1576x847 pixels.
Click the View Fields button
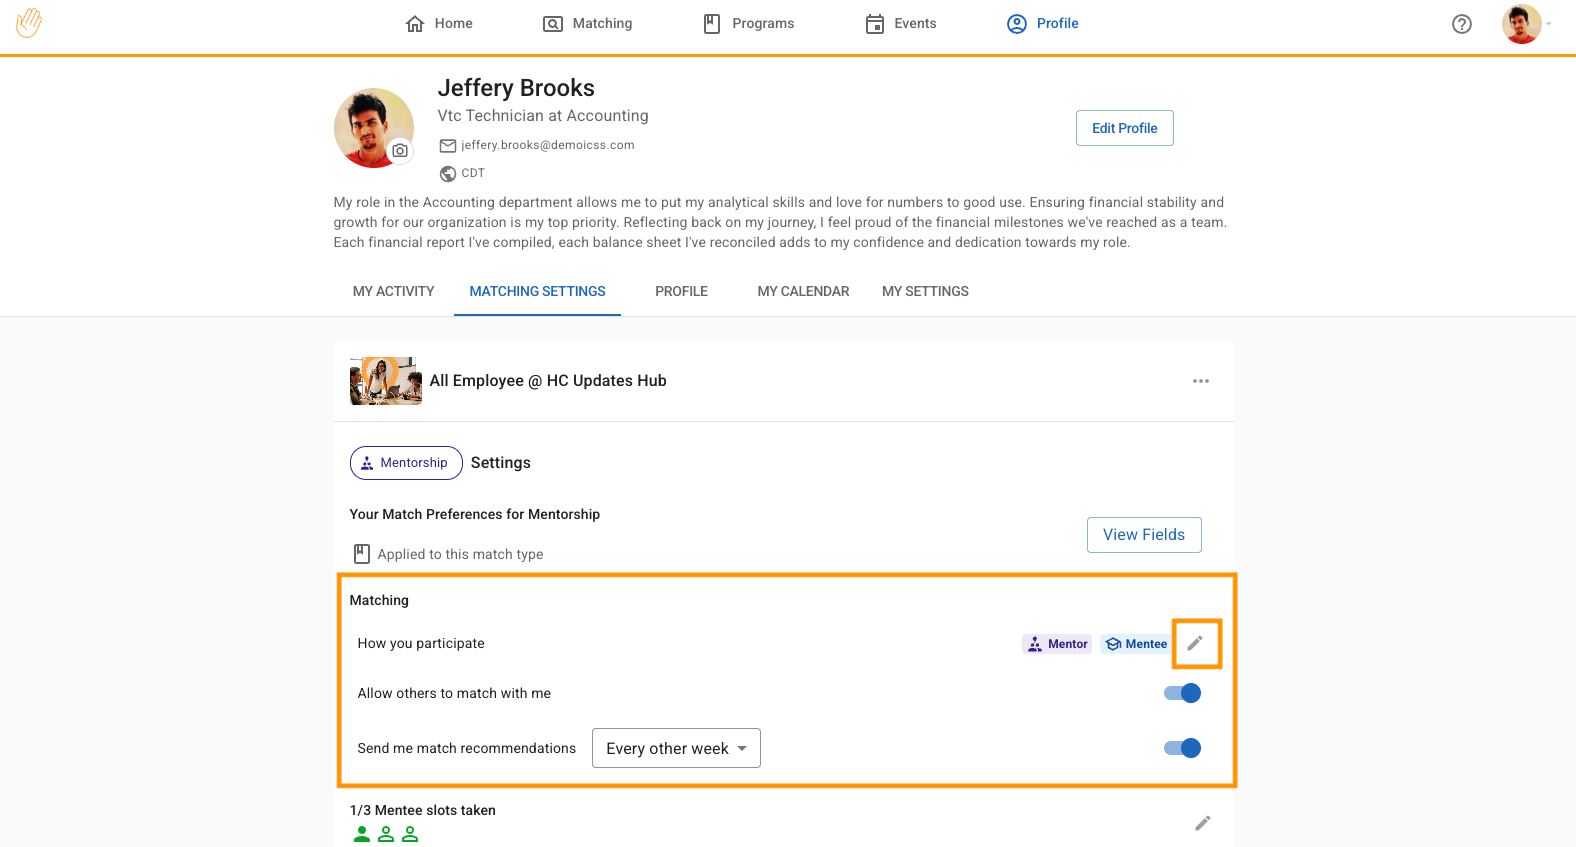1143,535
